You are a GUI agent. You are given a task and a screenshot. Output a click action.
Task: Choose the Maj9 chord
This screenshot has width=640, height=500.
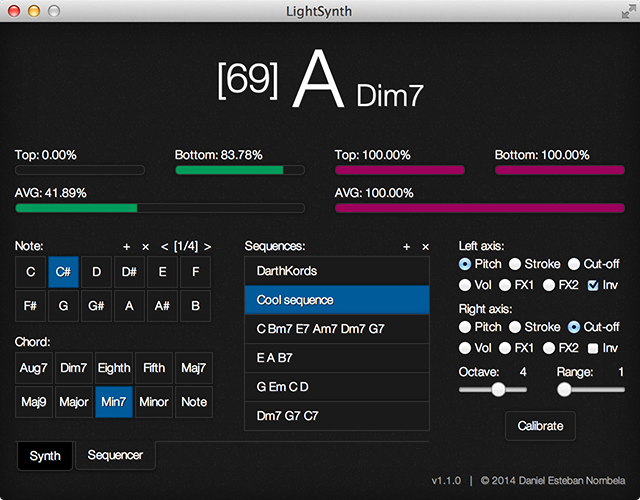coord(34,402)
